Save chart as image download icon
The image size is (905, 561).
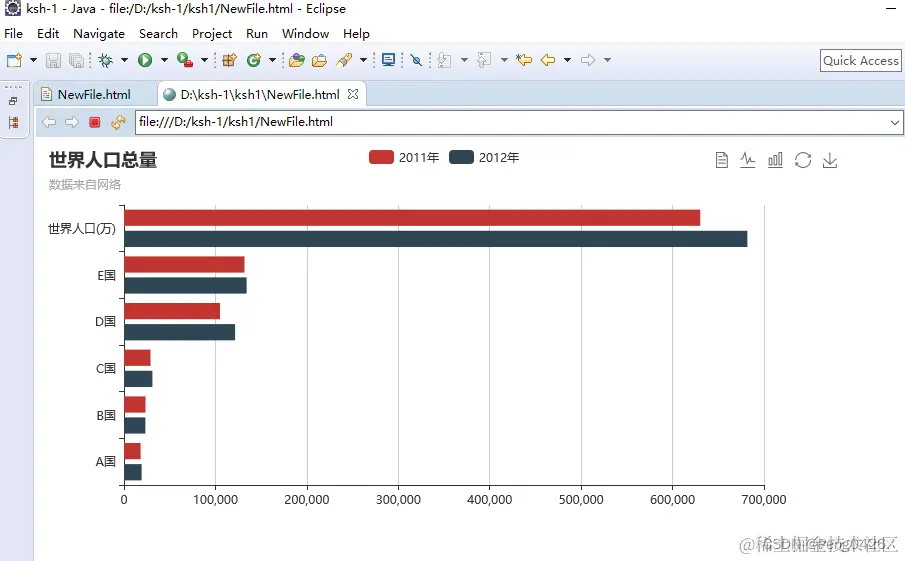(830, 160)
